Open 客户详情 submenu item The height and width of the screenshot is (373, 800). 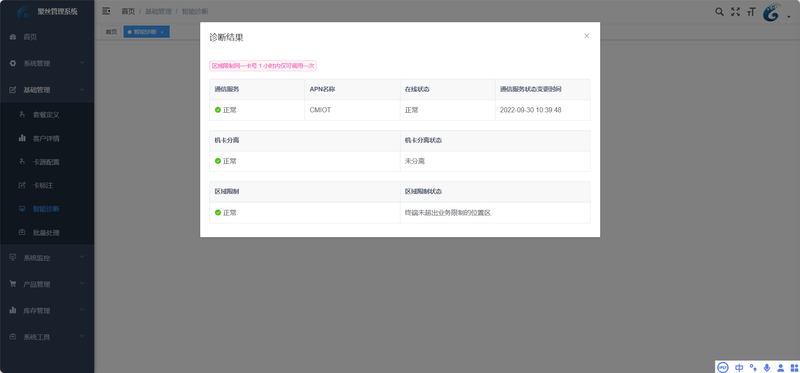point(47,138)
